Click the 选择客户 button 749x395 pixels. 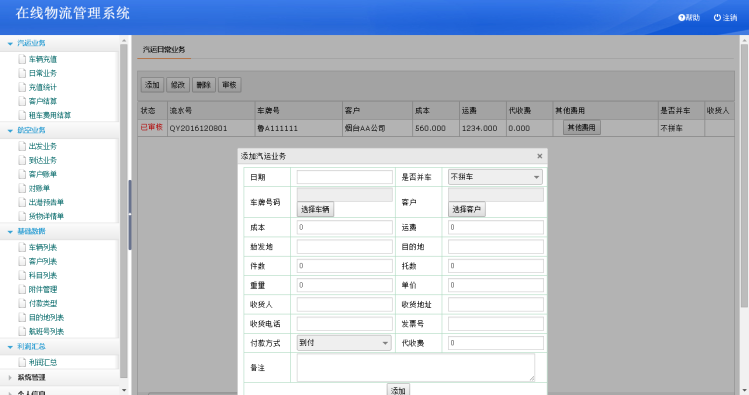[466, 209]
